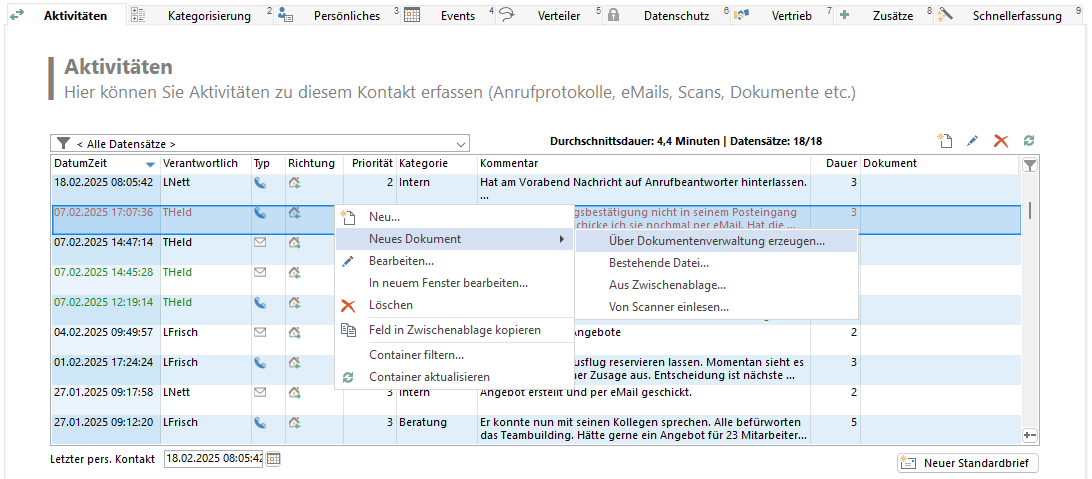This screenshot has width=1092, height=479.
Task: Select Von Scanner einlesen in the submenu
Action: (x=668, y=307)
